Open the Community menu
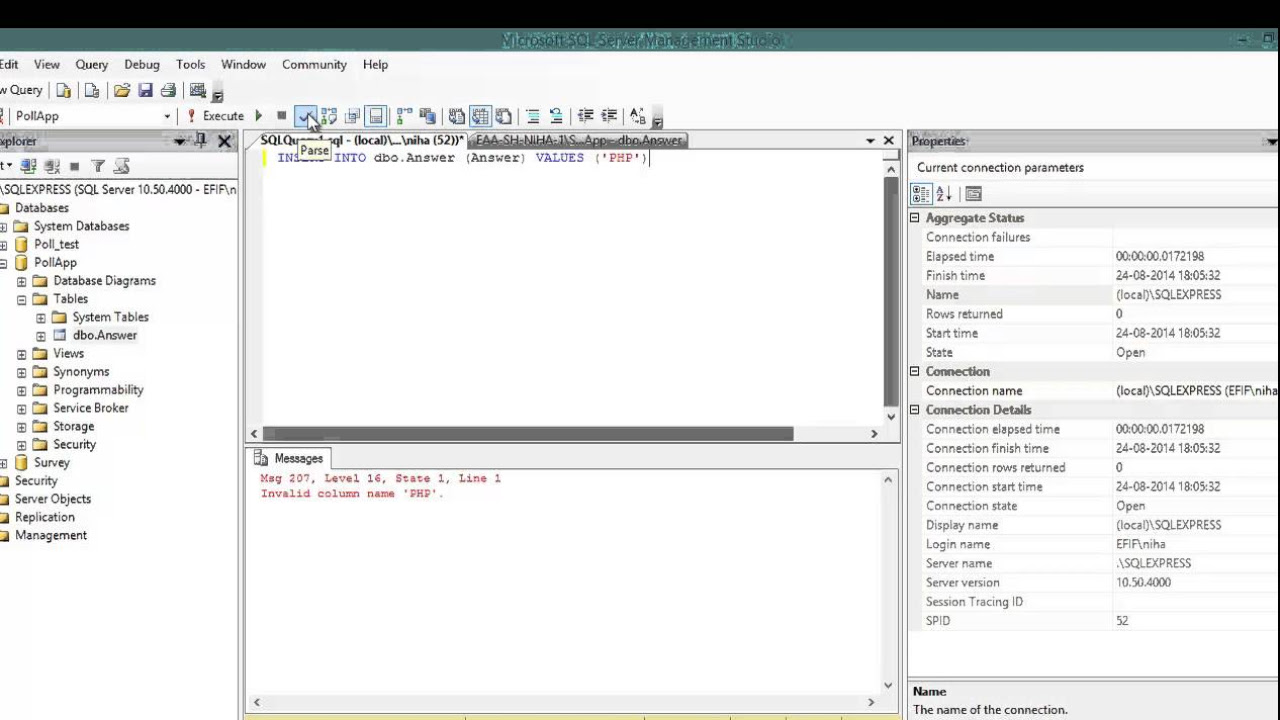Image resolution: width=1280 pixels, height=720 pixels. tap(314, 64)
